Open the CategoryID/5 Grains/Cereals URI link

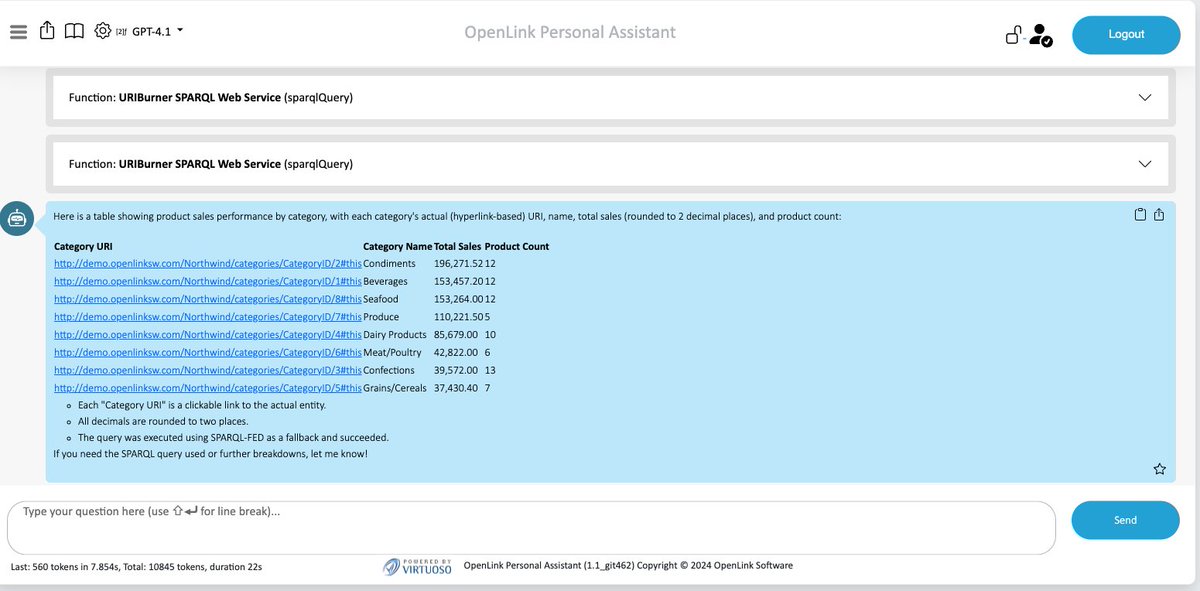[x=207, y=388]
